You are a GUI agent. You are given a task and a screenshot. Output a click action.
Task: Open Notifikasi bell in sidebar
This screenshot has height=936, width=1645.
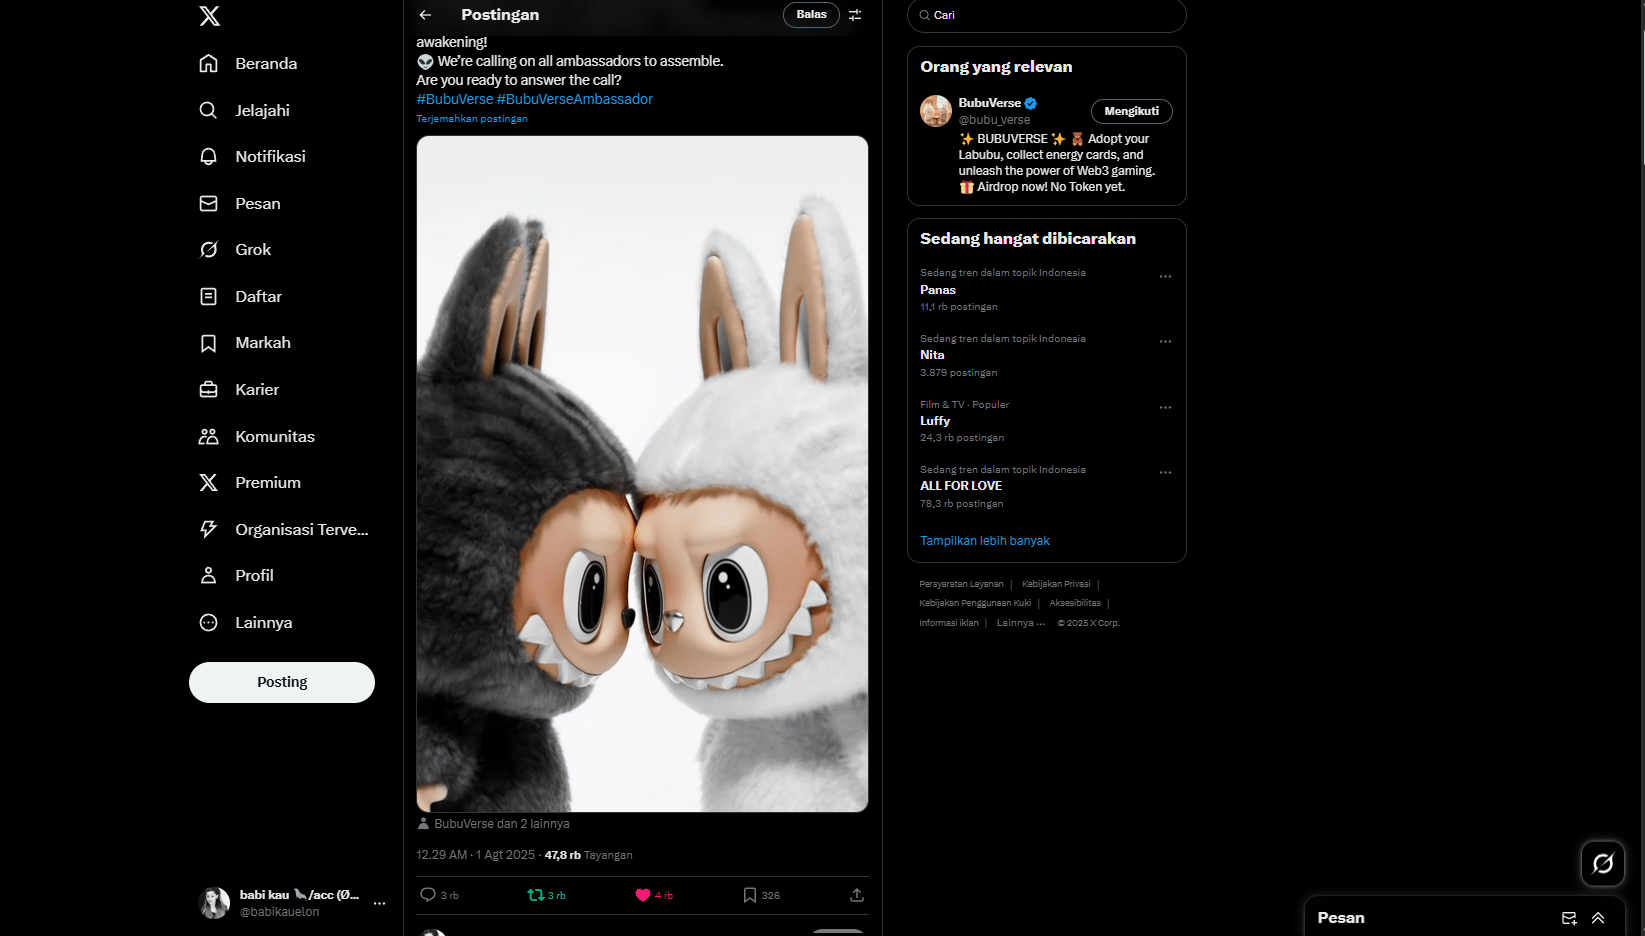point(208,157)
